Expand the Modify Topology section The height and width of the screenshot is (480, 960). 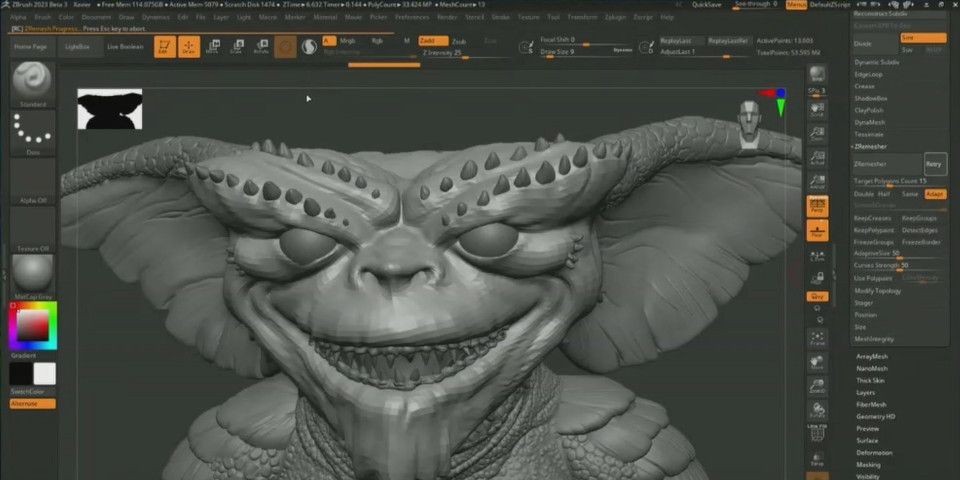tap(877, 291)
